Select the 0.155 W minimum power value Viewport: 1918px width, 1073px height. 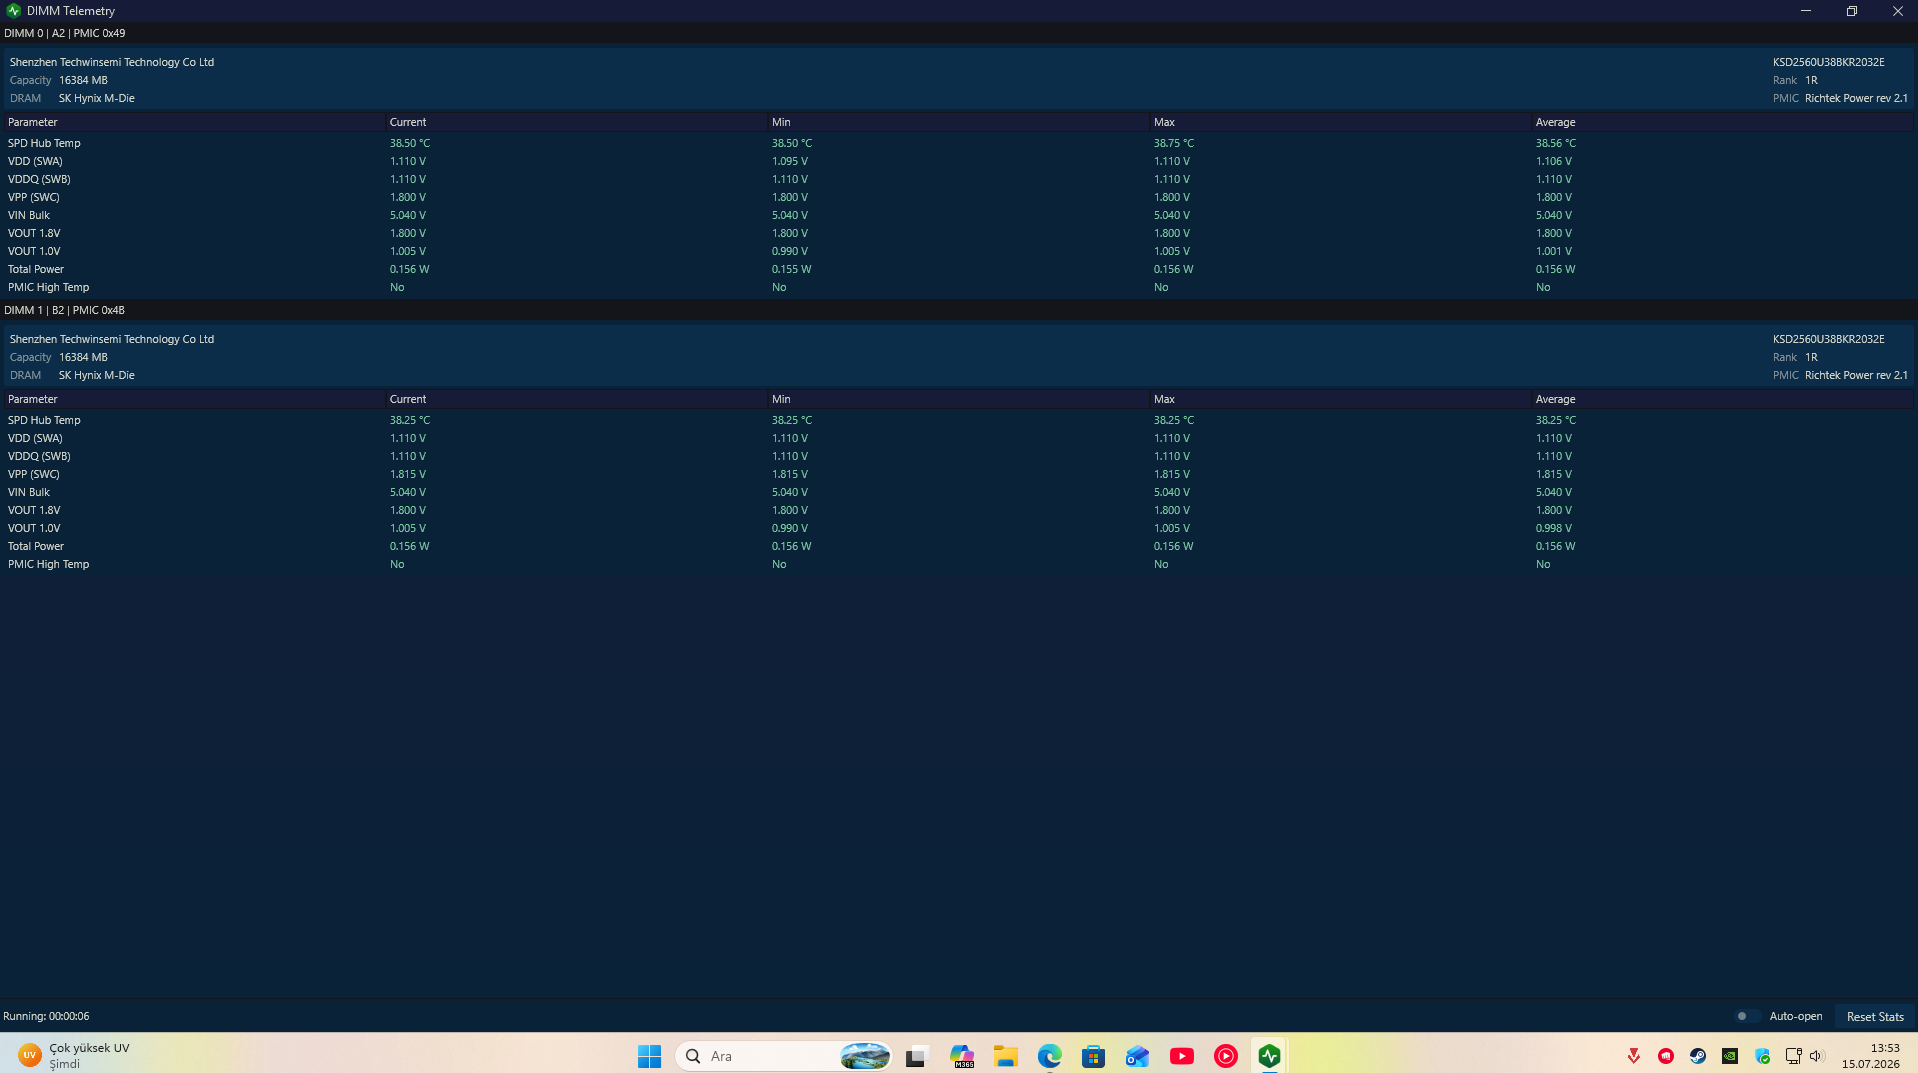792,269
